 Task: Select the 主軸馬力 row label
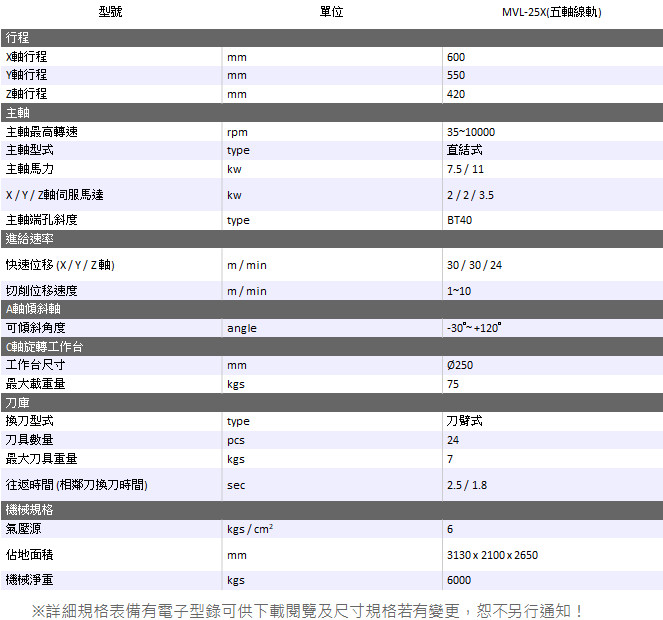tap(30, 169)
